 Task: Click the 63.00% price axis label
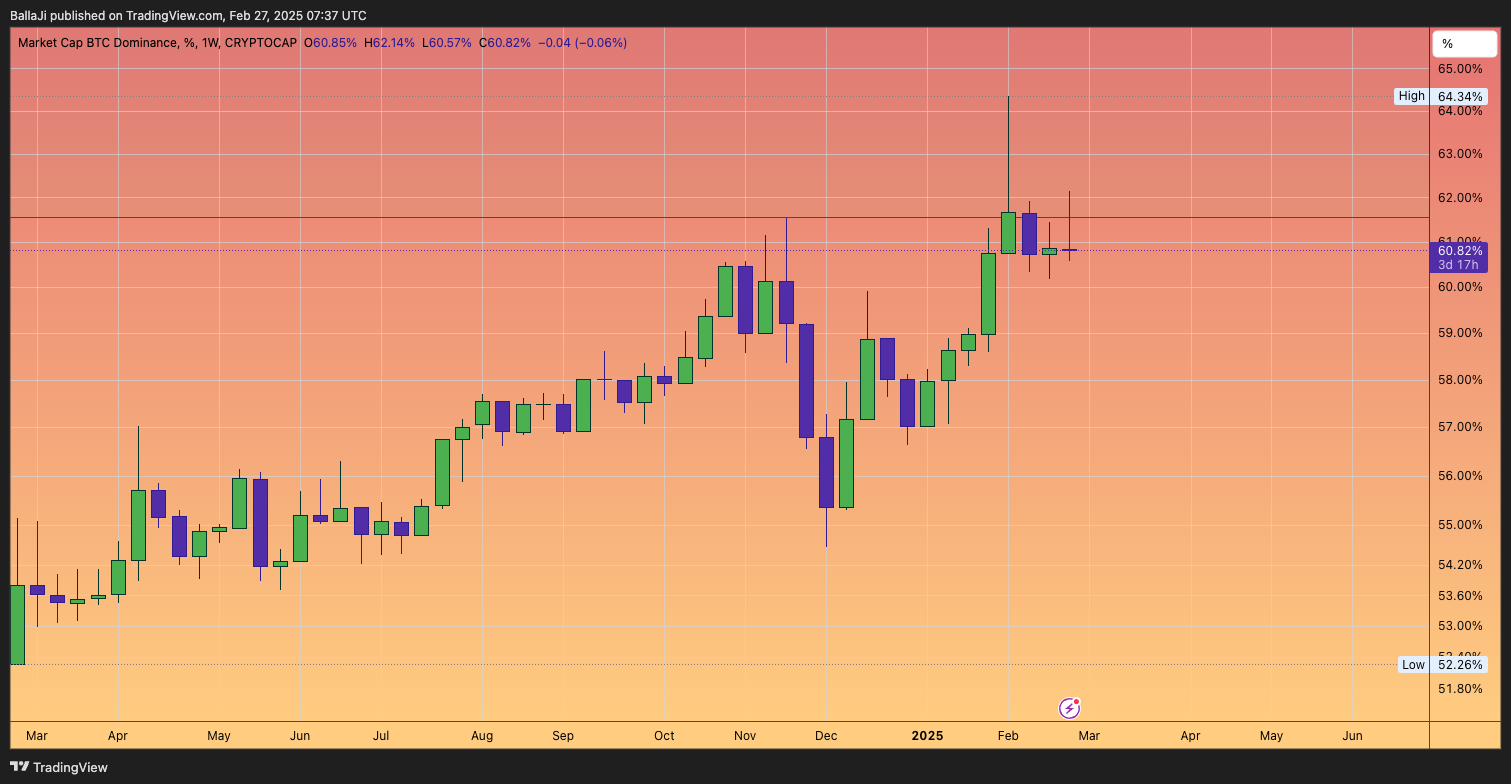pyautogui.click(x=1460, y=154)
